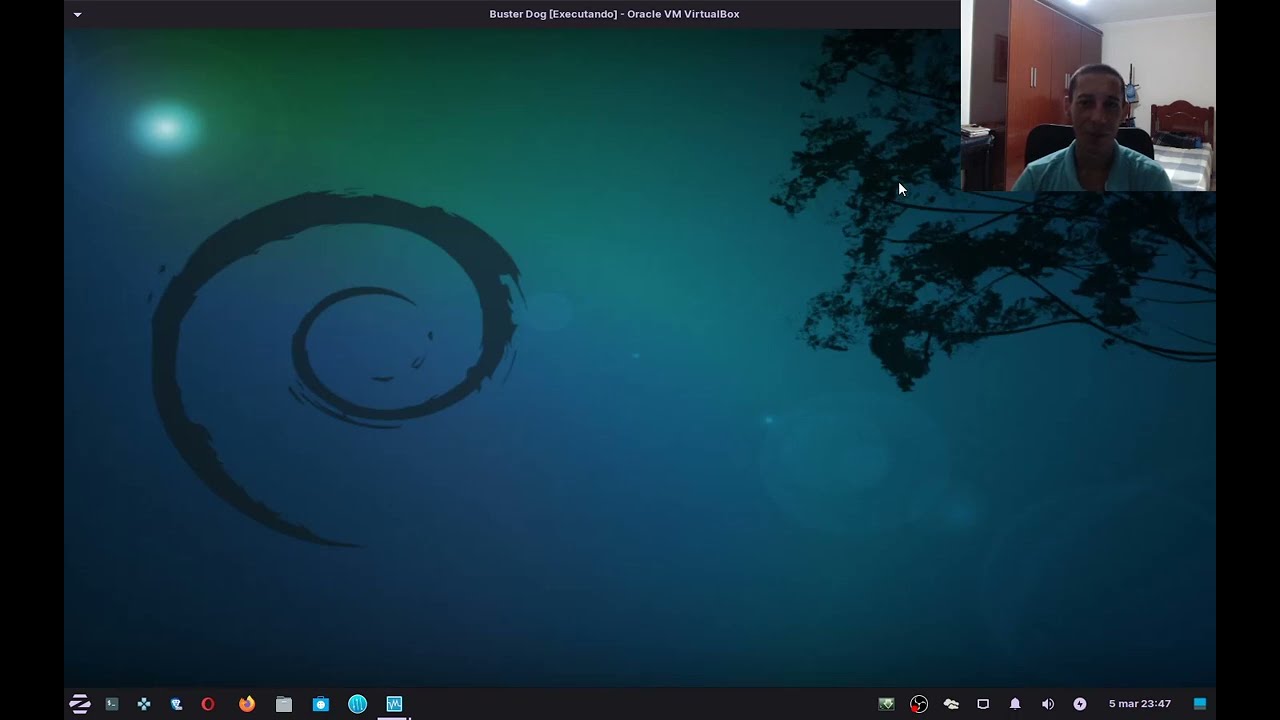Click the green download tray icon

886,704
